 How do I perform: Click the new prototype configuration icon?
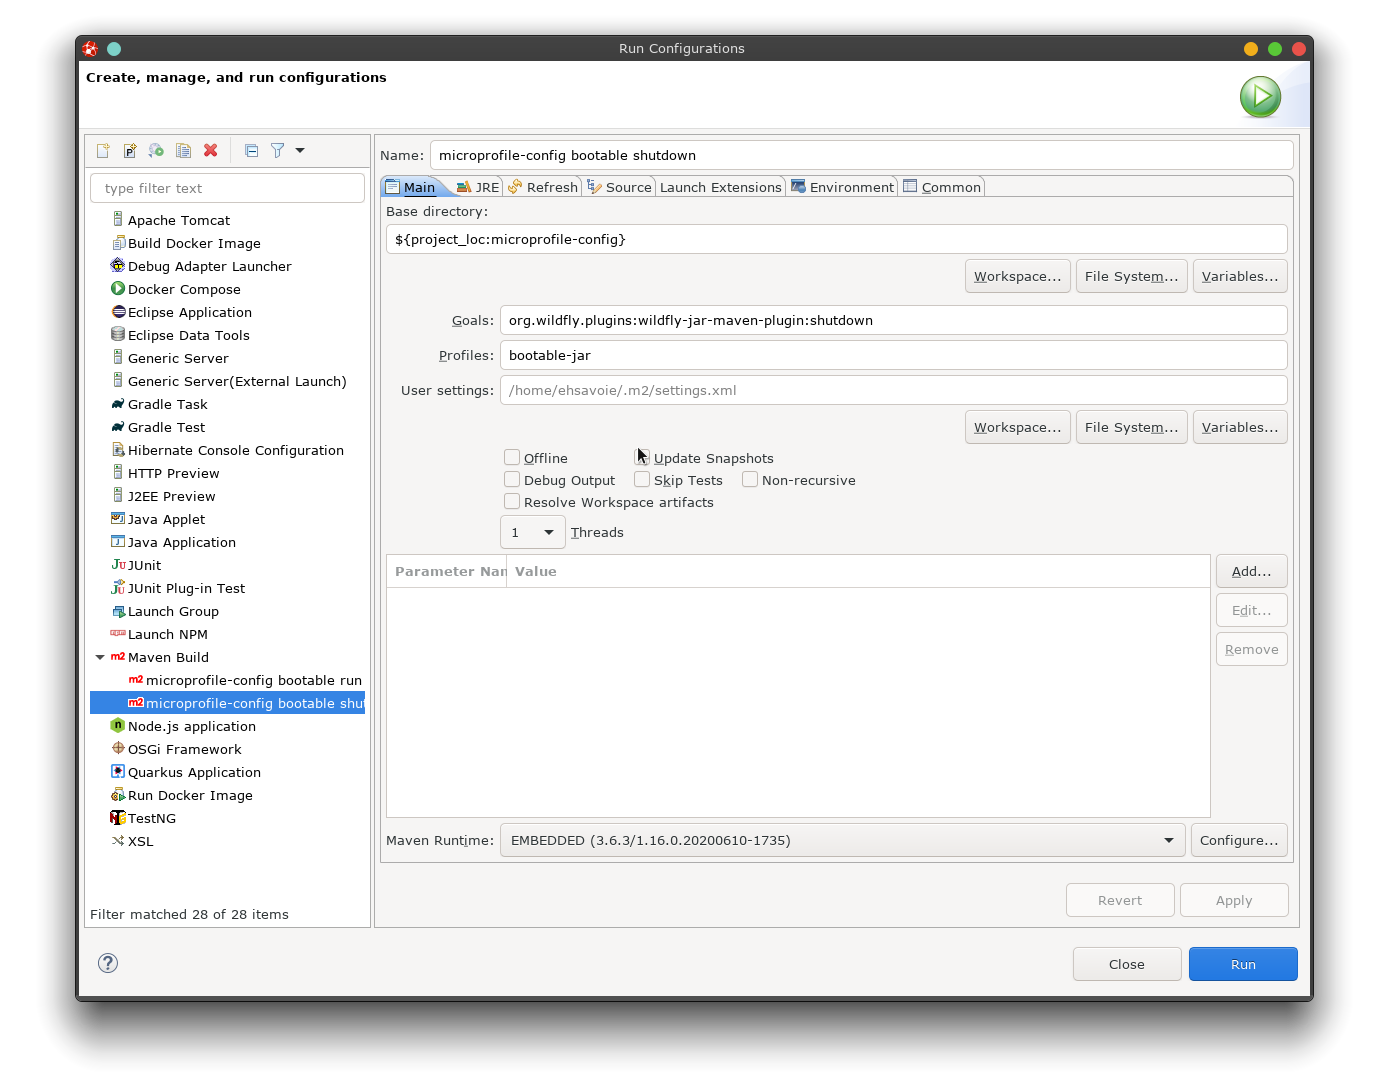(x=130, y=151)
